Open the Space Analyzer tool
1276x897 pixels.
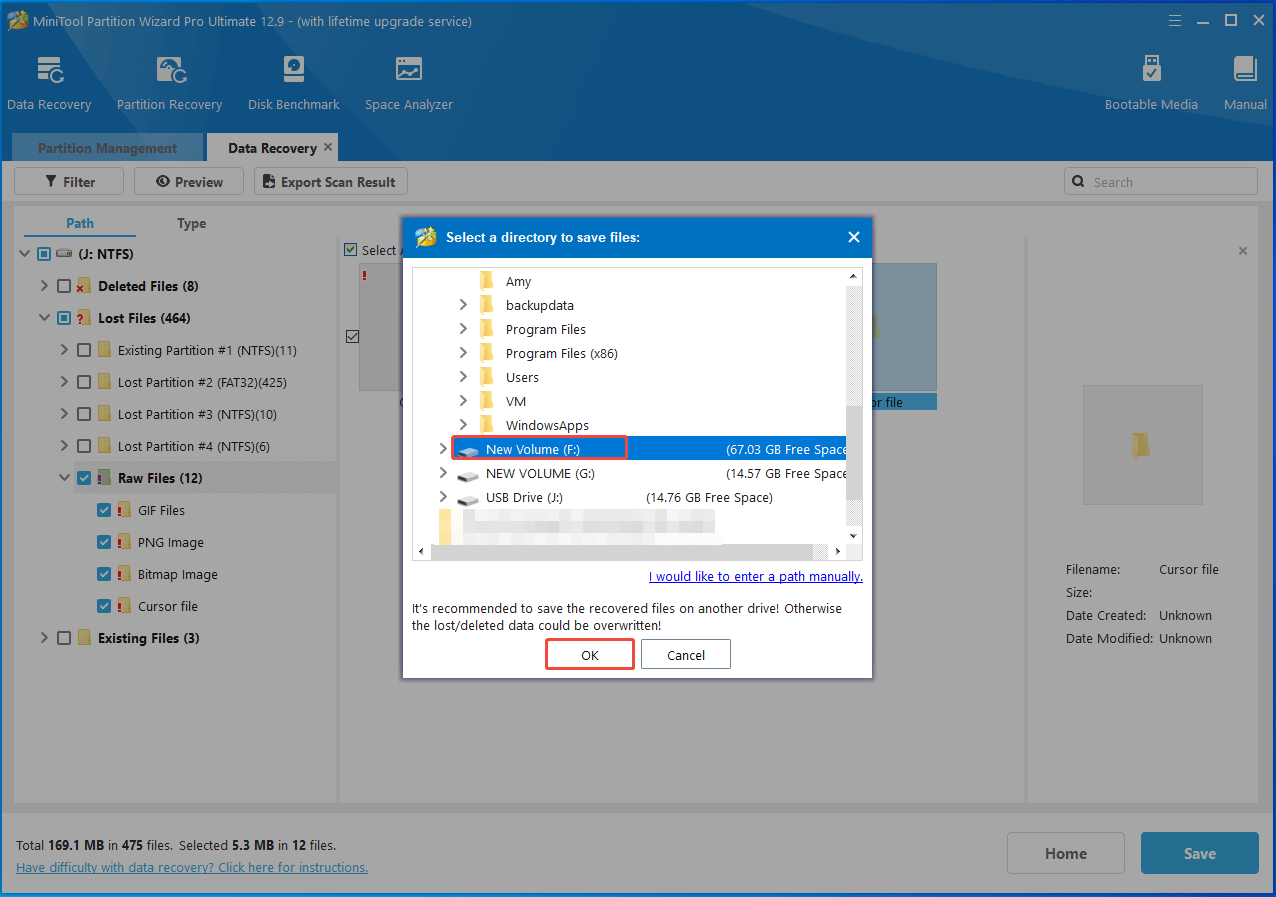[x=409, y=83]
